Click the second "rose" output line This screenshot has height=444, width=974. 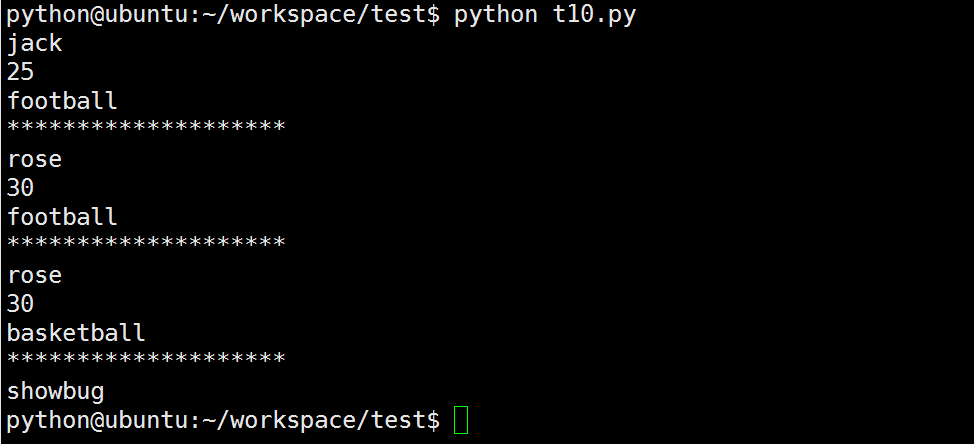pyautogui.click(x=34, y=275)
